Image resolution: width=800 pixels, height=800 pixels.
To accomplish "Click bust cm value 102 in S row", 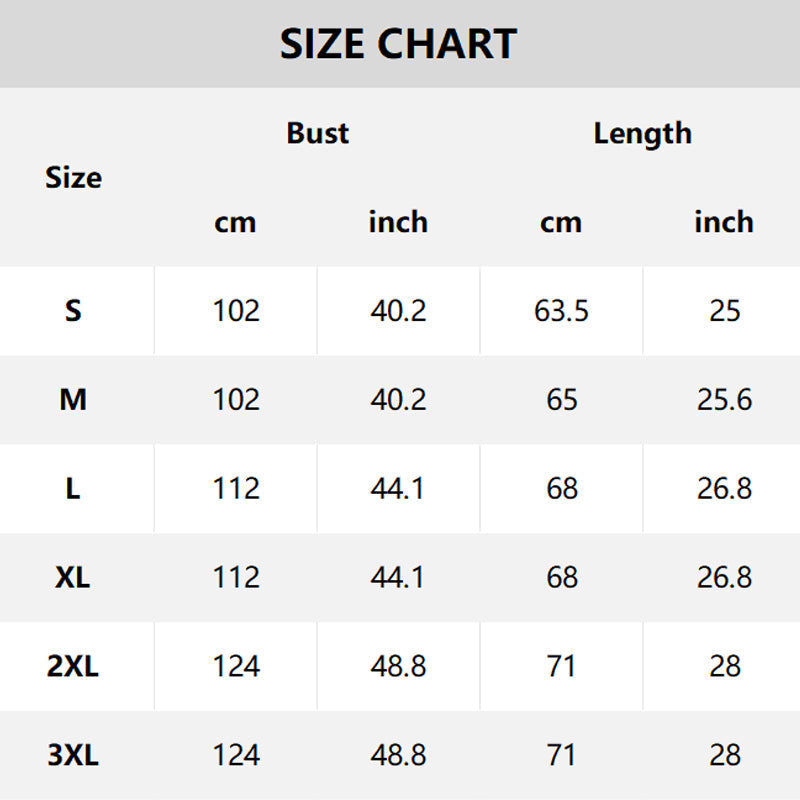I will (x=236, y=311).
